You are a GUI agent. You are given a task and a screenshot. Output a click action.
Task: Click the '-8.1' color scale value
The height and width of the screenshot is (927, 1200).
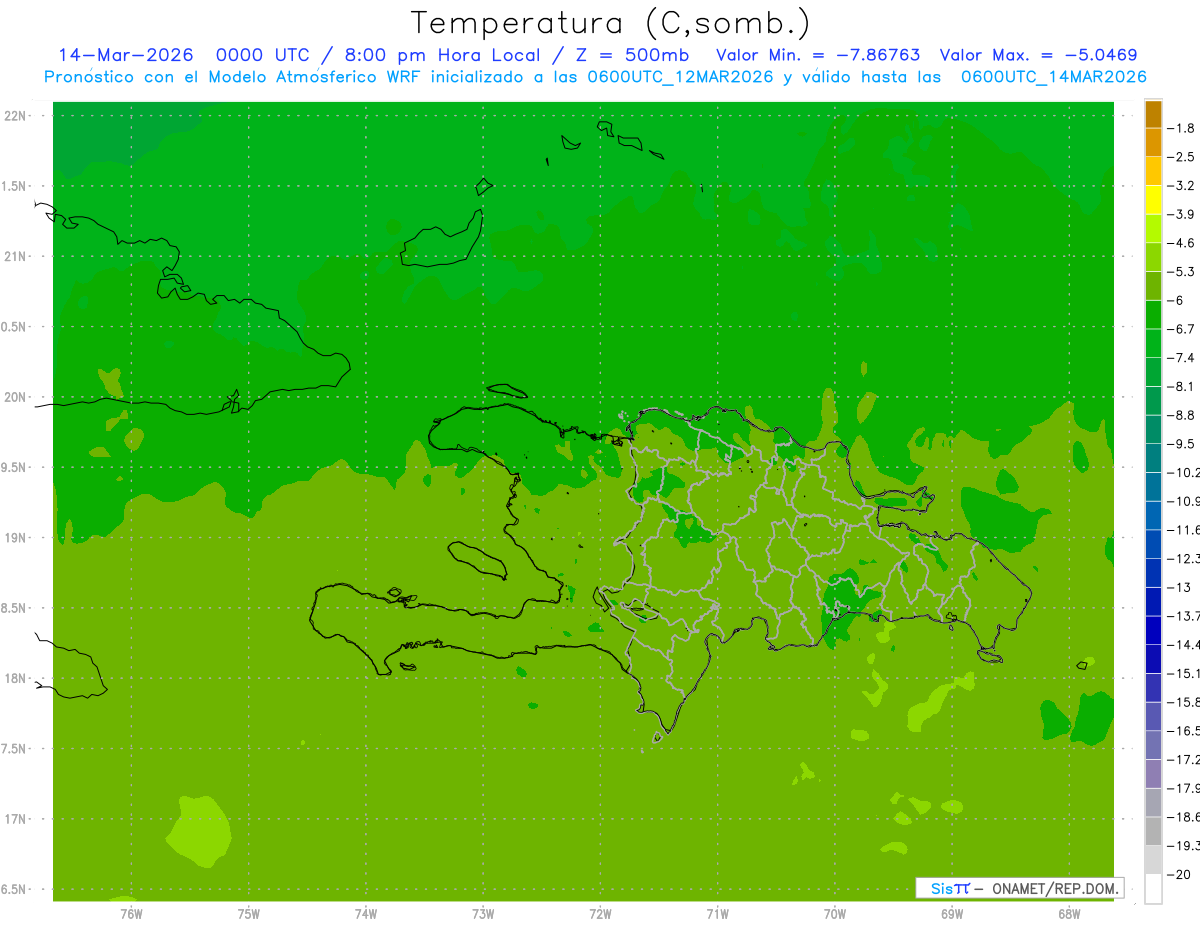pos(1181,386)
